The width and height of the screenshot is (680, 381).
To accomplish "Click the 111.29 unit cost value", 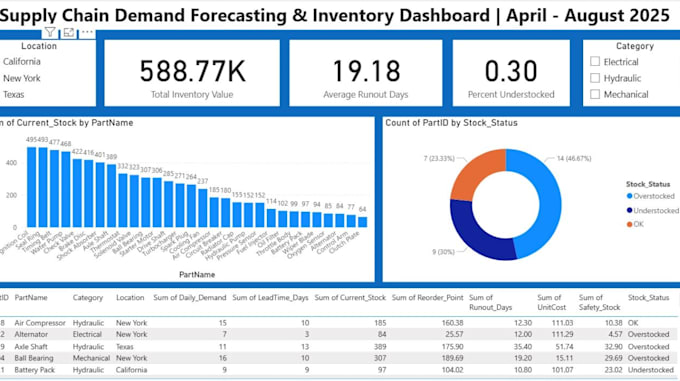I will coord(562,335).
